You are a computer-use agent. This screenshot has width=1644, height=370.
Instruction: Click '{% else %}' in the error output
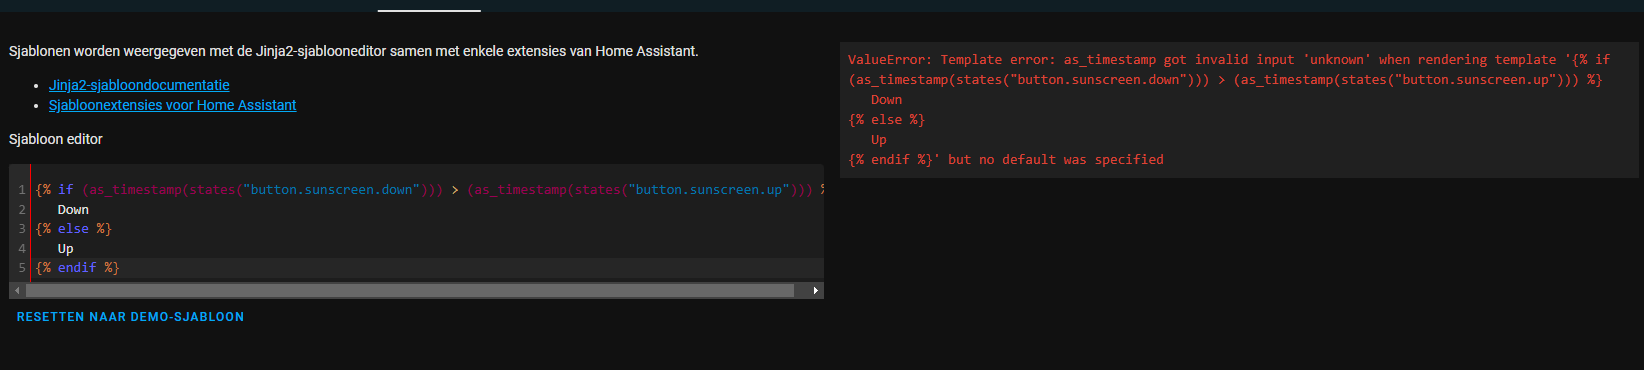[887, 120]
